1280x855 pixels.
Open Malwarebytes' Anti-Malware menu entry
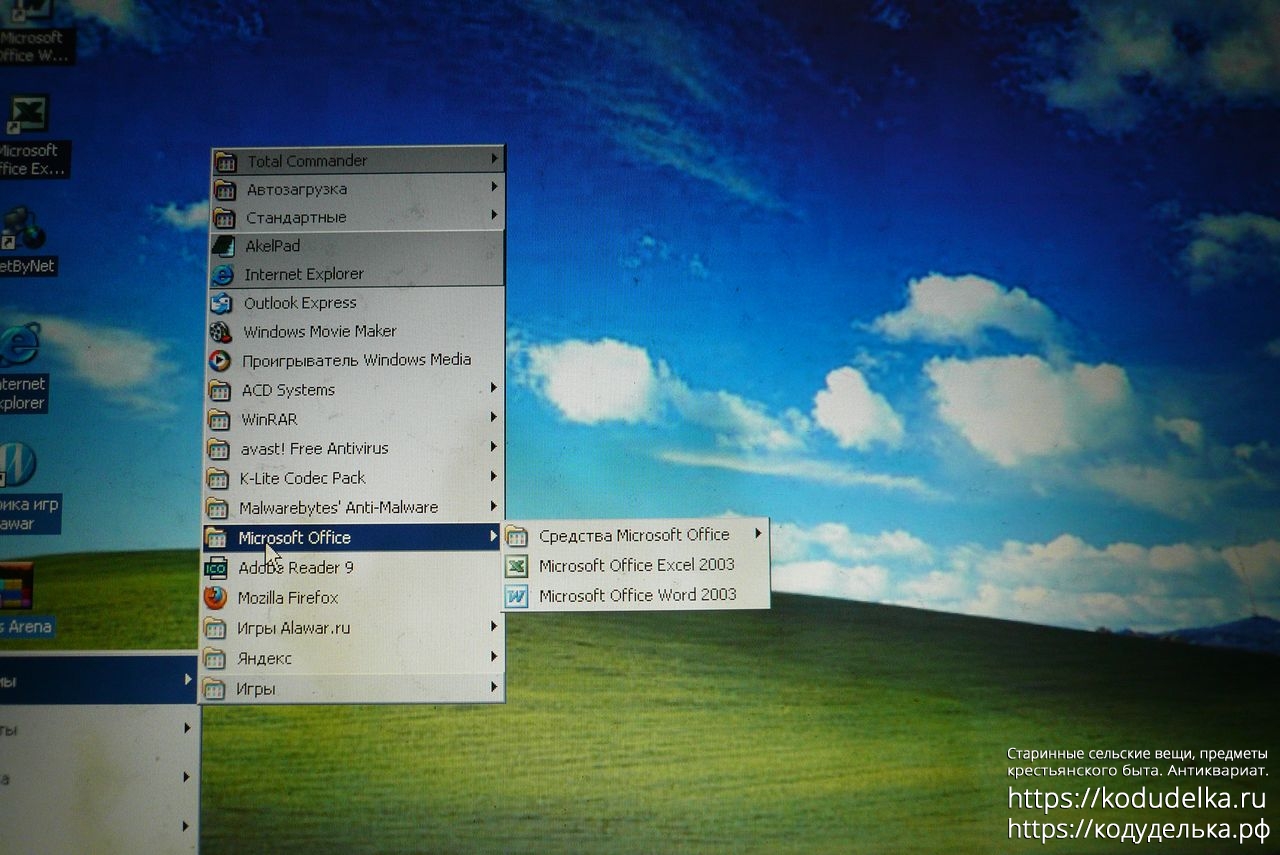coord(338,507)
